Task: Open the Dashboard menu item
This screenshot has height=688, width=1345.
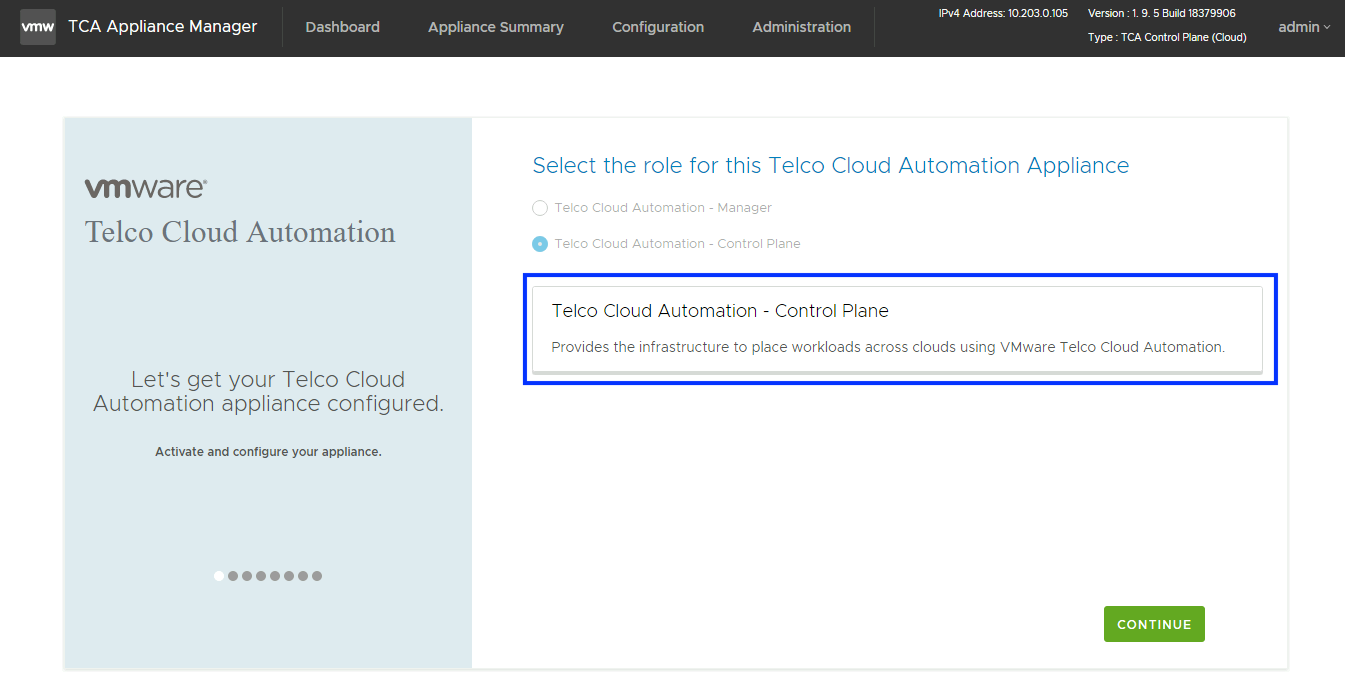Action: 342,27
